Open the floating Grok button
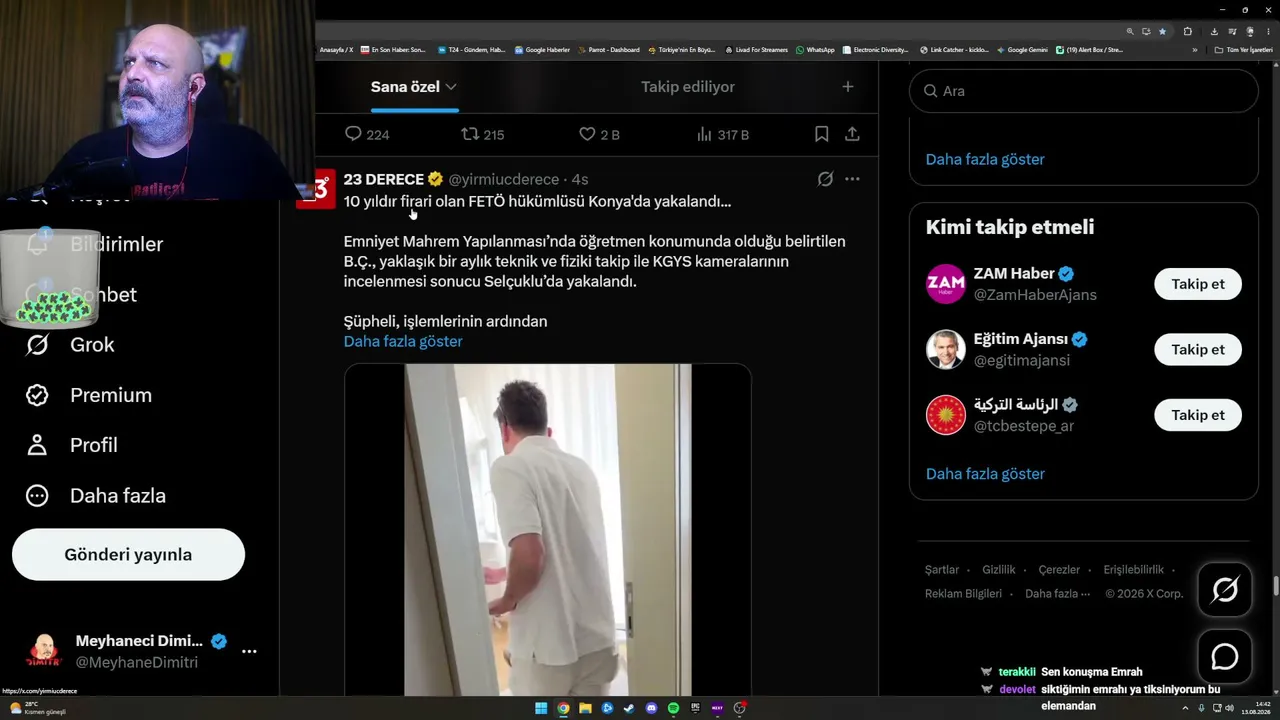Viewport: 1280px width, 720px height. coord(1225,590)
